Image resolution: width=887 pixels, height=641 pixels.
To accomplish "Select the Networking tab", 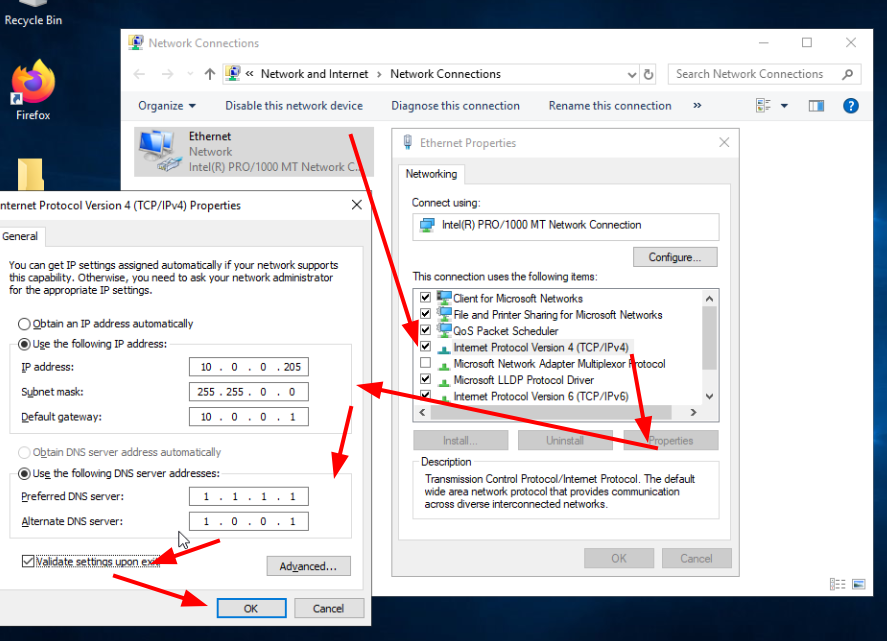I will [x=431, y=174].
